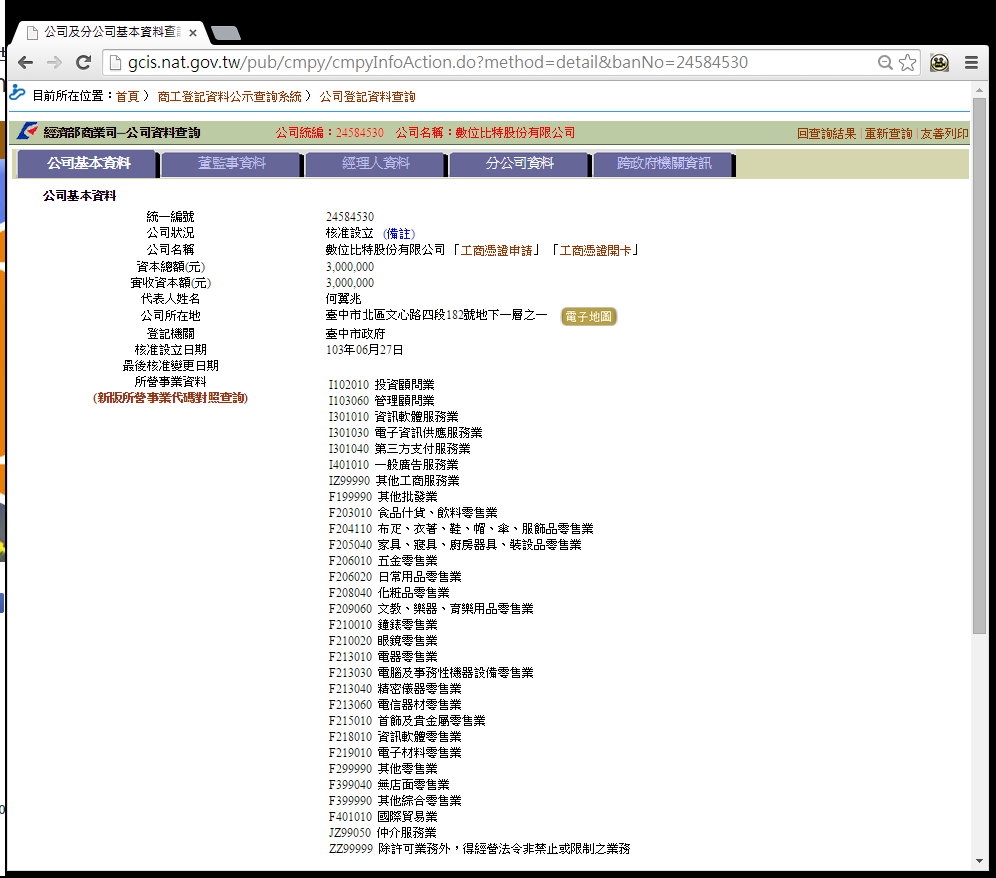Click the row I102010 投資顧問業
996x878 pixels.
pos(382,384)
